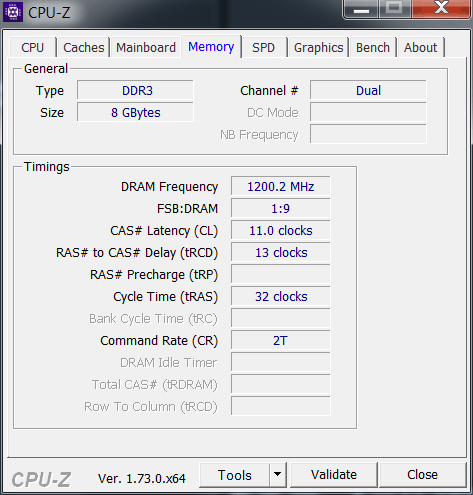473x495 pixels.
Task: Click the DDR3 memory type value
Action: 135,90
